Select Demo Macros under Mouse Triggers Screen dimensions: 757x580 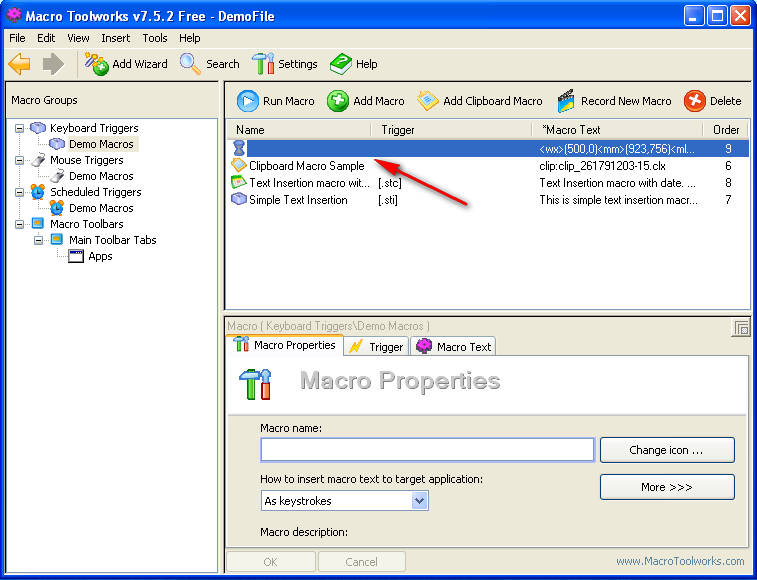point(101,176)
